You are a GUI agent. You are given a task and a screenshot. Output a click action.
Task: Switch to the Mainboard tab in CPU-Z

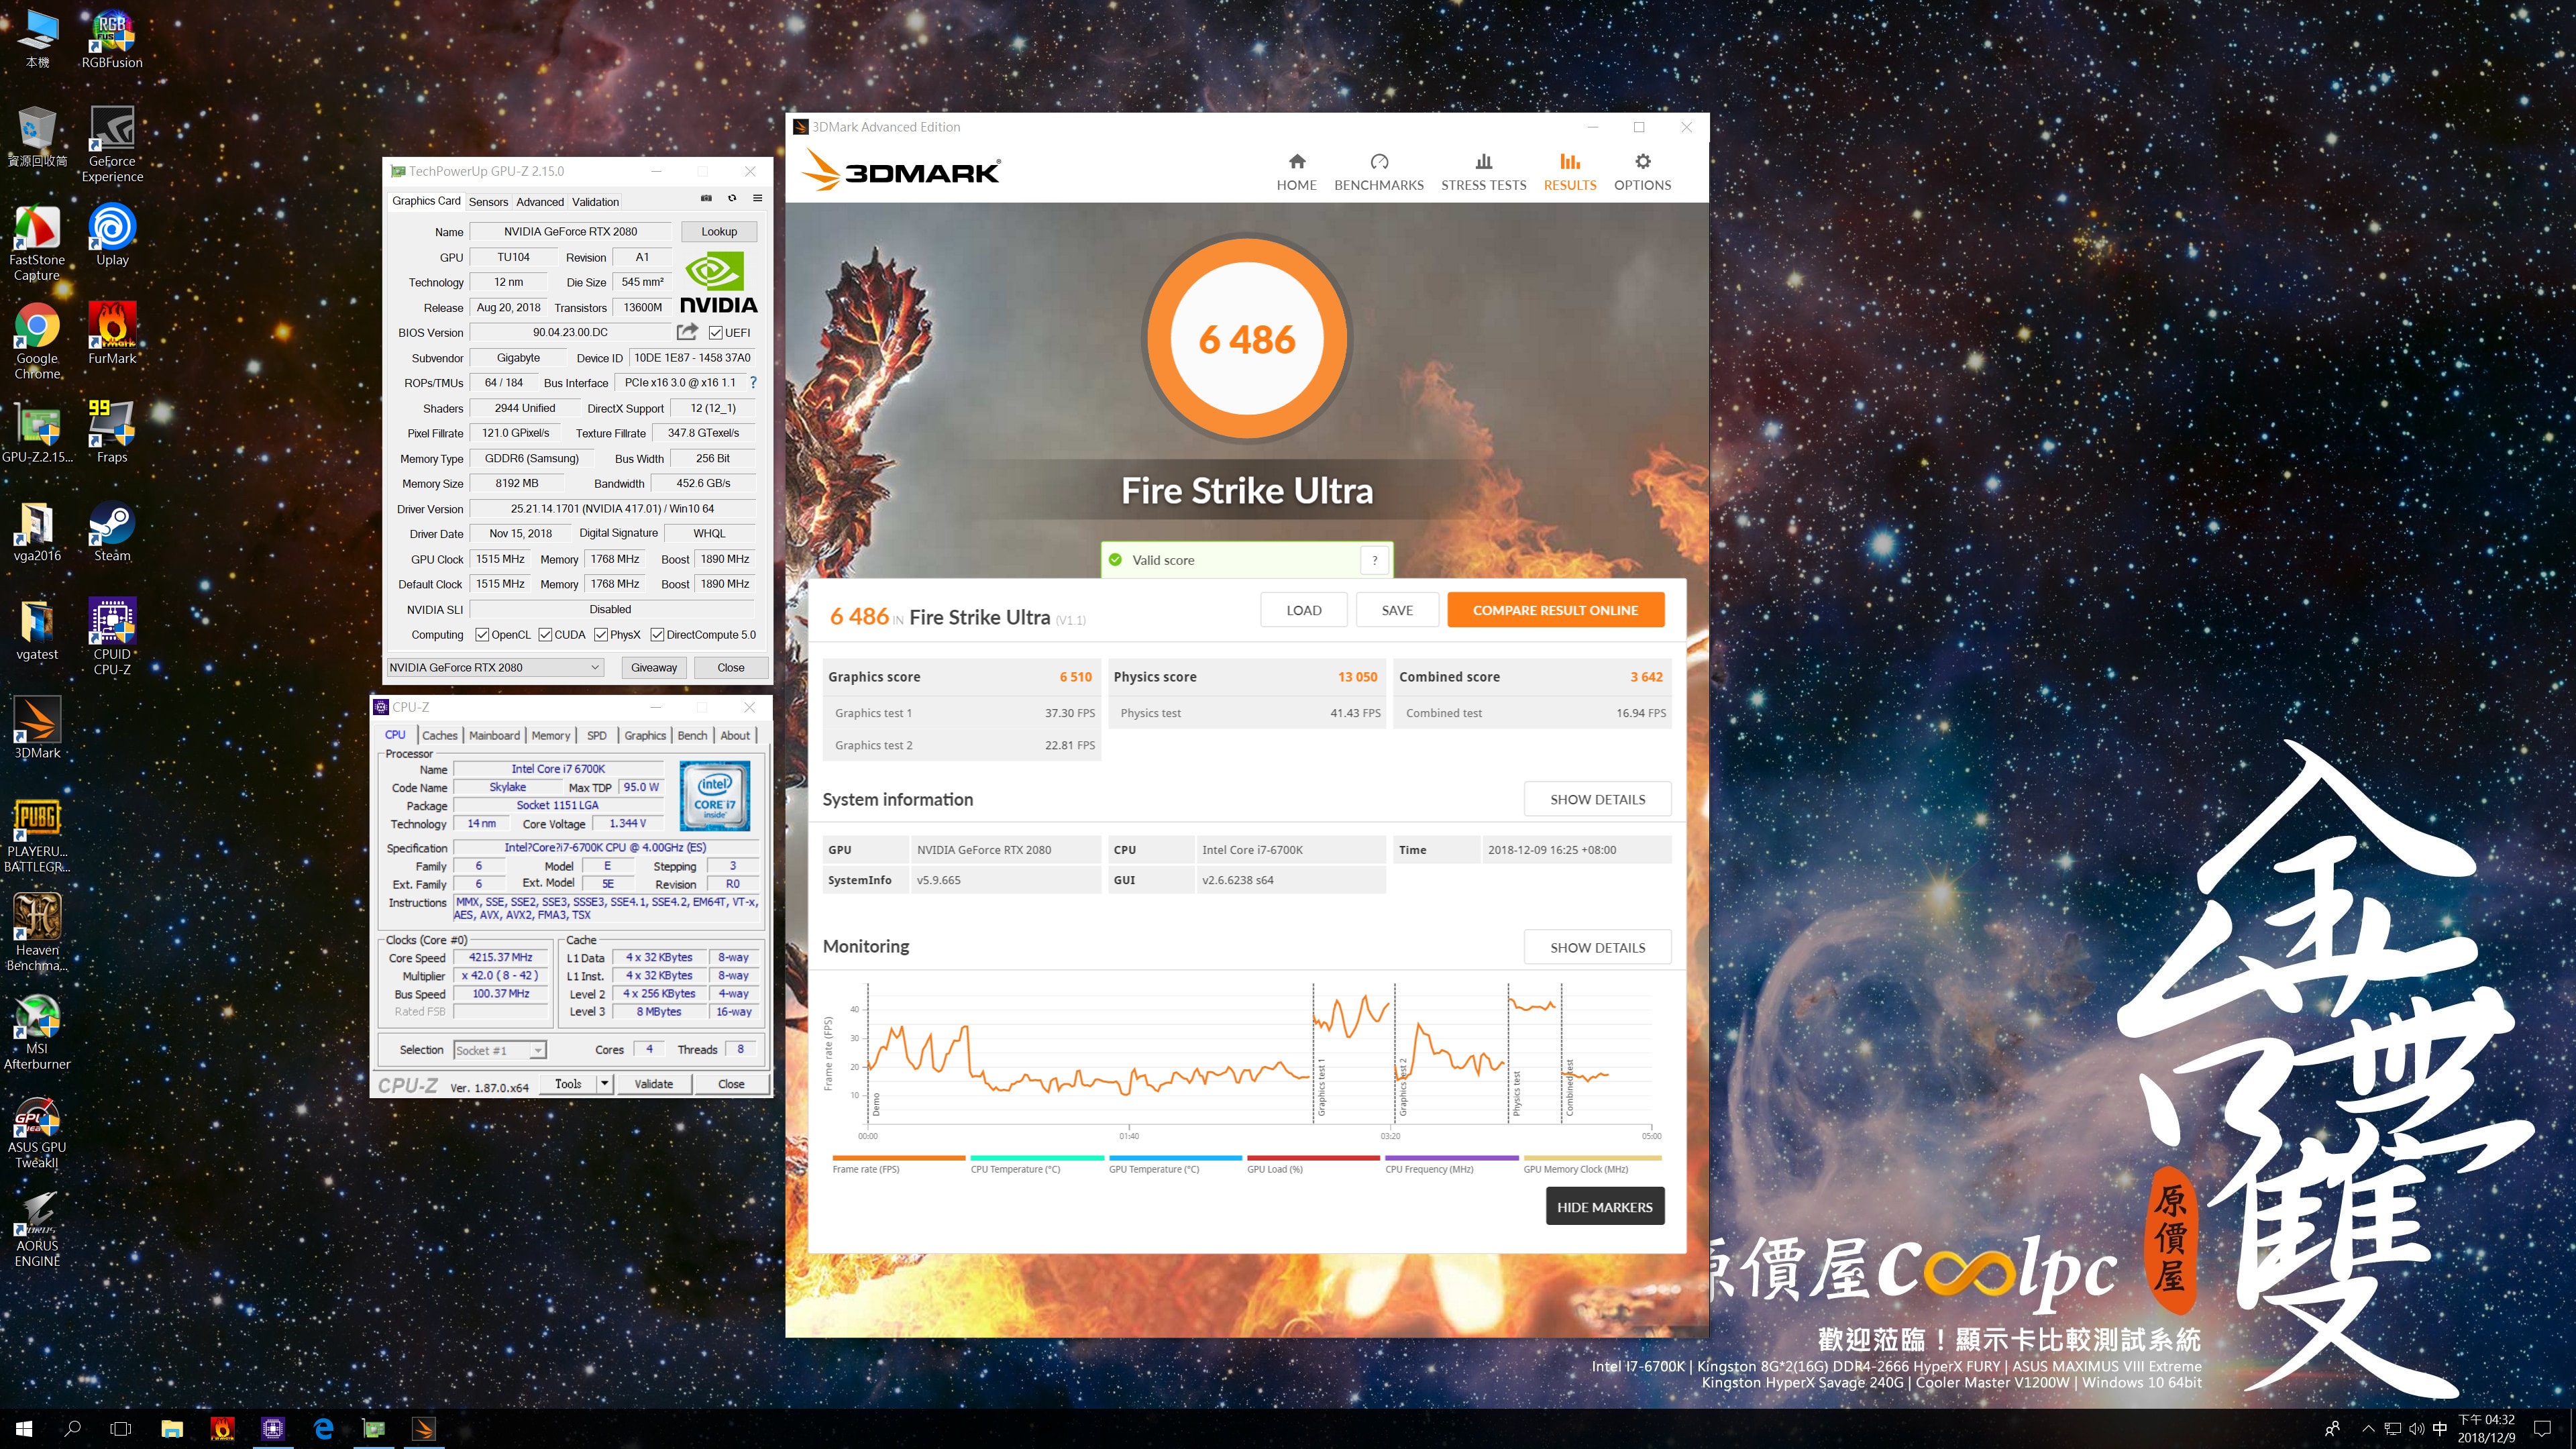click(x=494, y=735)
